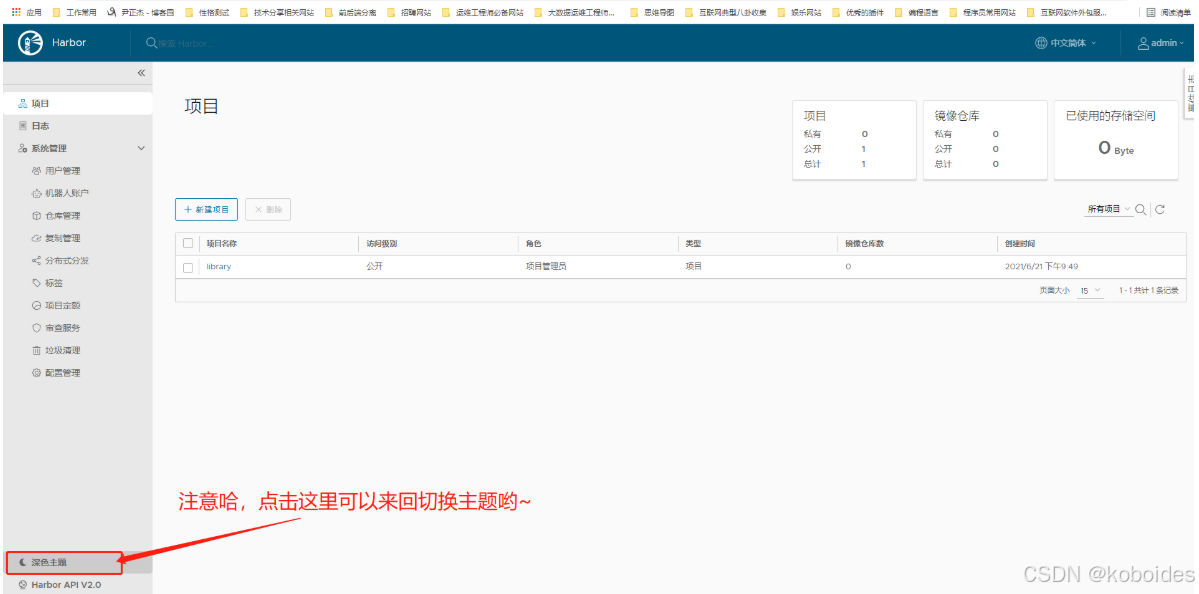This screenshot has height=594, width=1199.
Task: Click the 类型 column header
Action: [x=693, y=244]
